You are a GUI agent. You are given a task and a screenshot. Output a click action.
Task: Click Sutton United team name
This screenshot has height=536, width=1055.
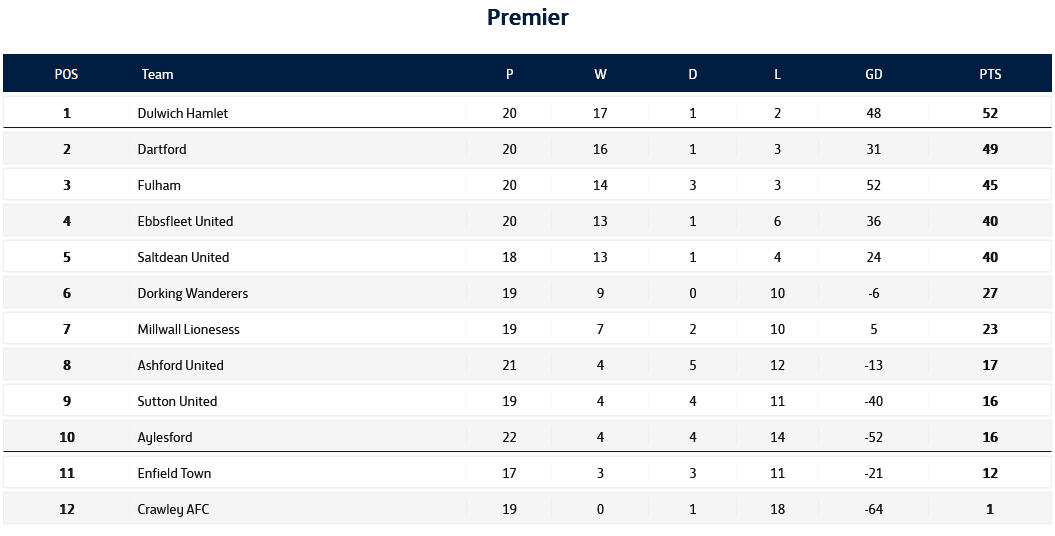(x=177, y=401)
